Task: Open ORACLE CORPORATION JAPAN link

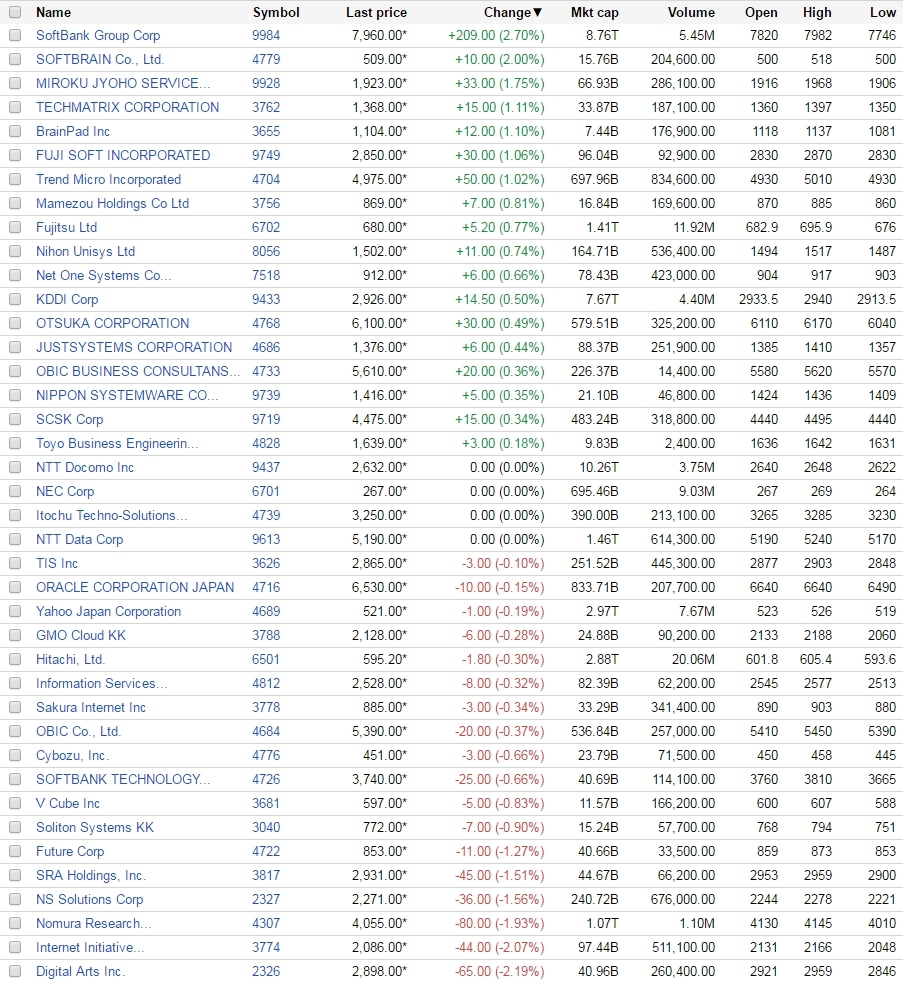Action: click(x=135, y=587)
